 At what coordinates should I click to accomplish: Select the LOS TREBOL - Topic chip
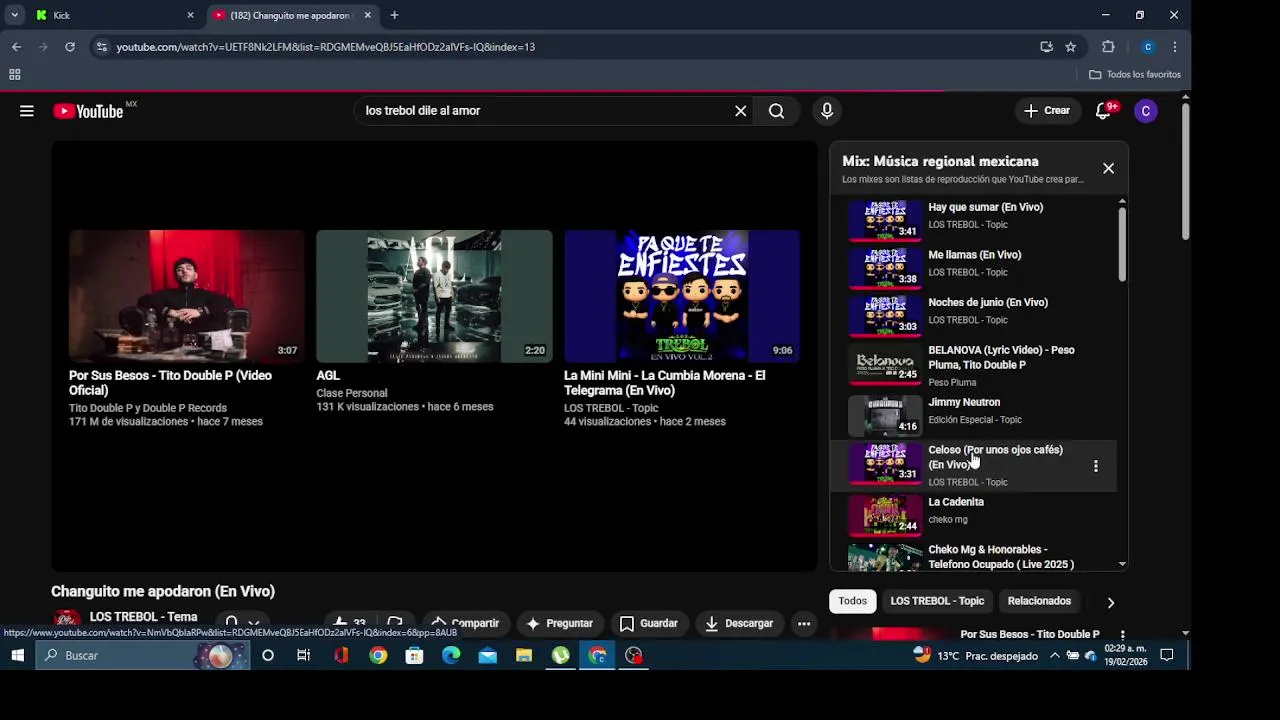click(x=937, y=601)
